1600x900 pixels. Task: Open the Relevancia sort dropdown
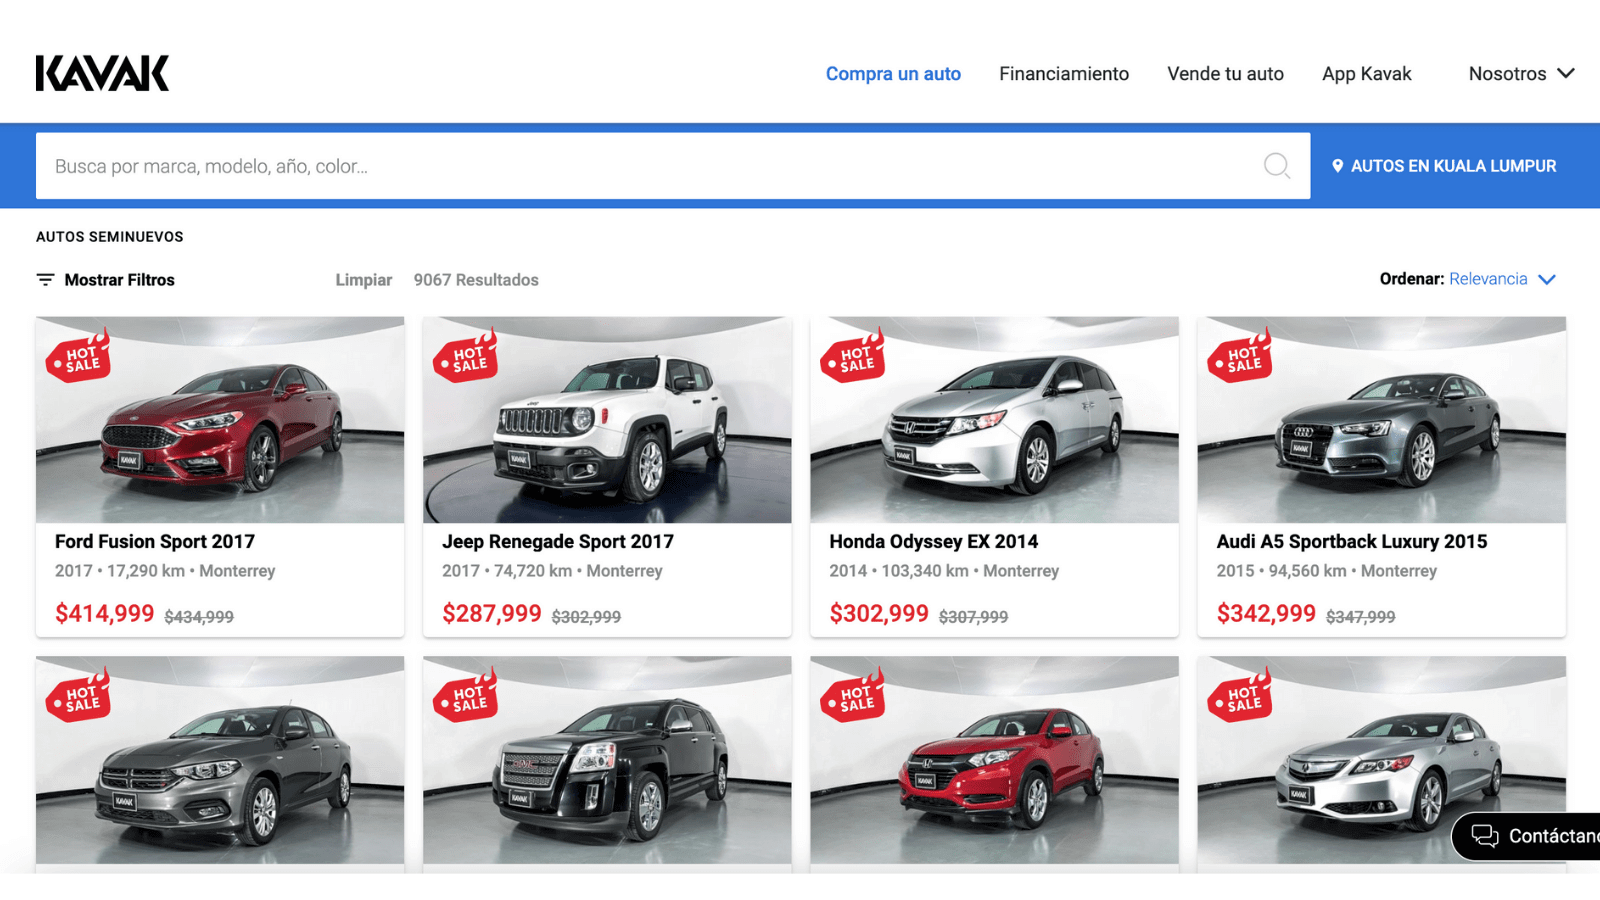pos(1488,279)
